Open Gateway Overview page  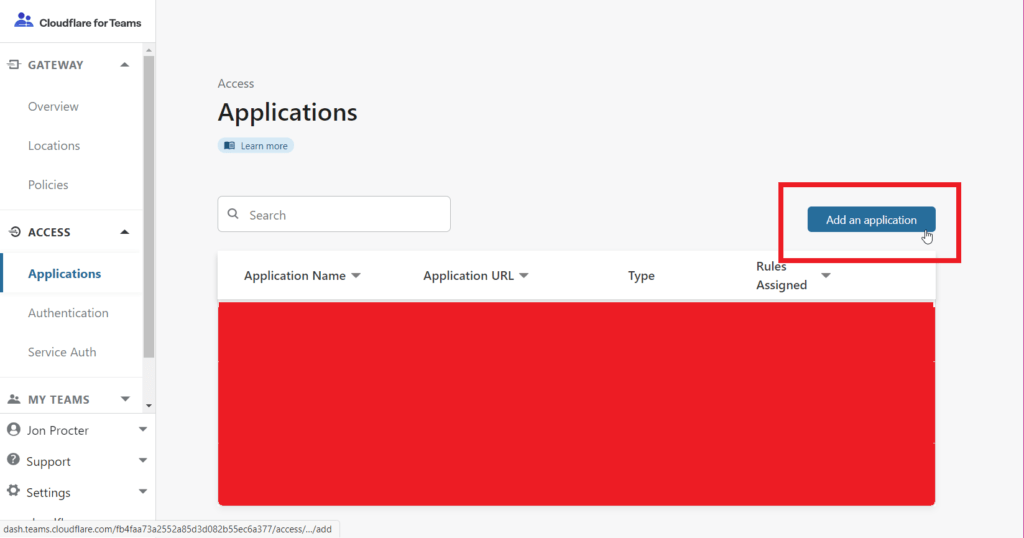pyautogui.click(x=53, y=106)
